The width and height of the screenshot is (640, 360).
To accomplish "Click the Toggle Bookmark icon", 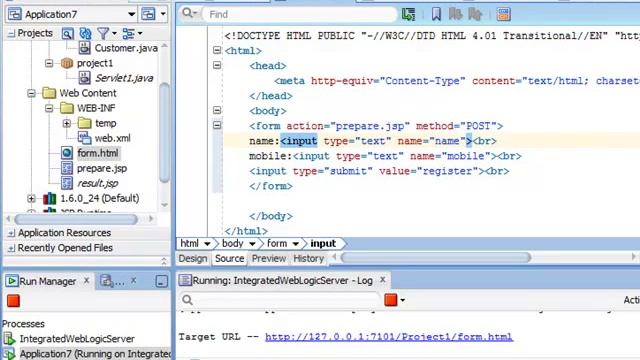I will 436,14.
